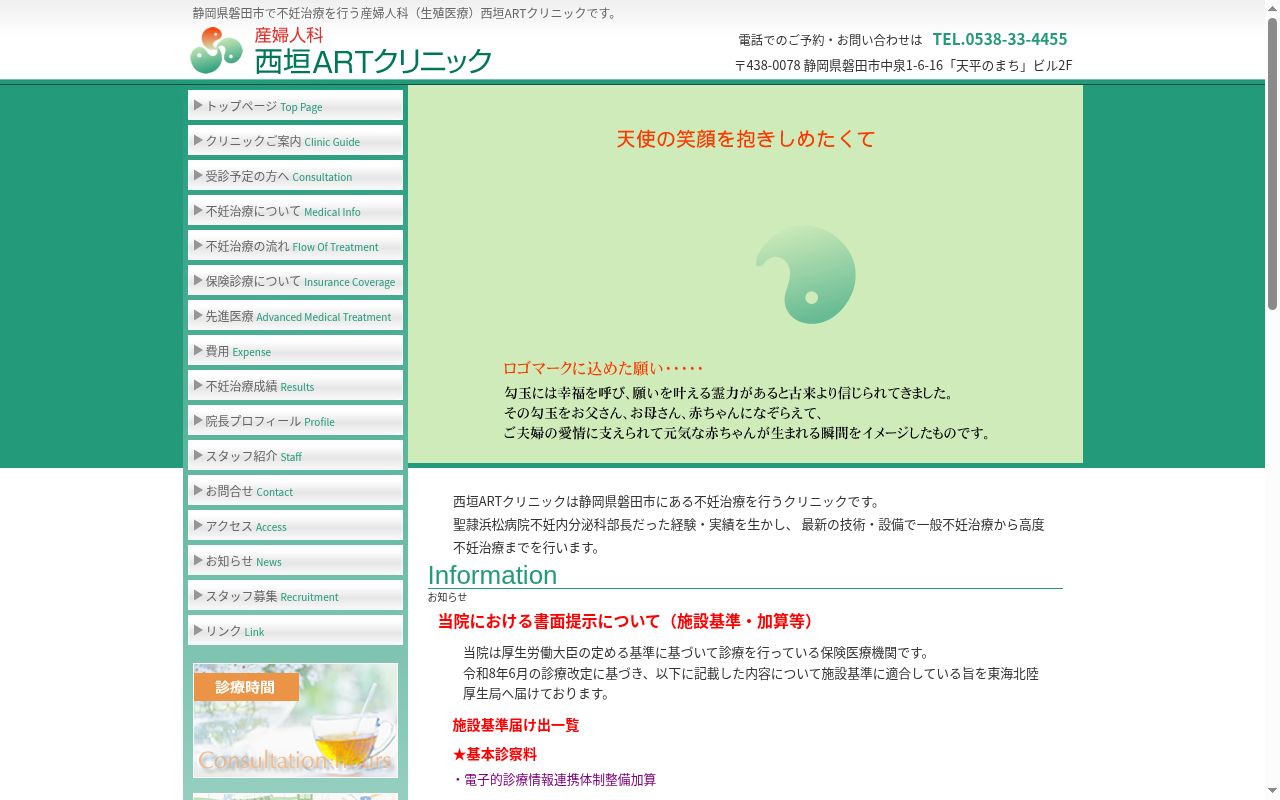Image resolution: width=1280 pixels, height=800 pixels.
Task: Open 保険診療について Insurance Coverage
Action: click(295, 280)
